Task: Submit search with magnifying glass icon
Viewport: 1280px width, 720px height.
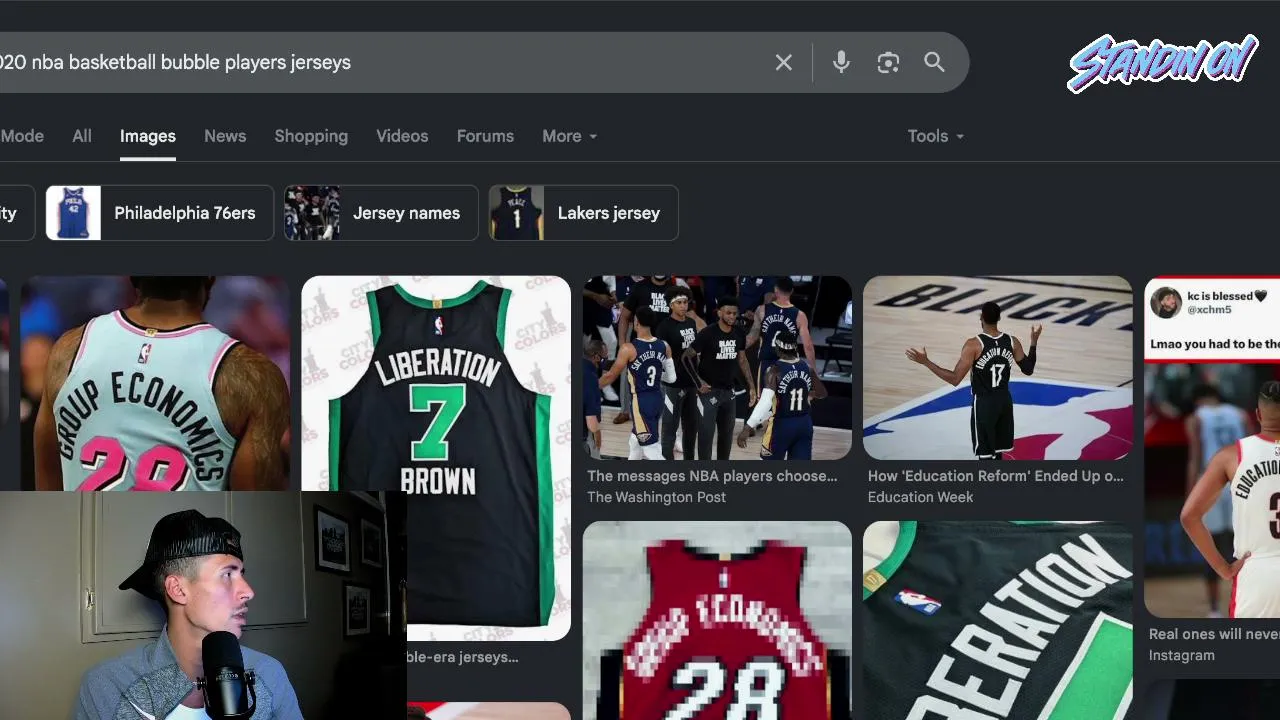Action: [934, 63]
